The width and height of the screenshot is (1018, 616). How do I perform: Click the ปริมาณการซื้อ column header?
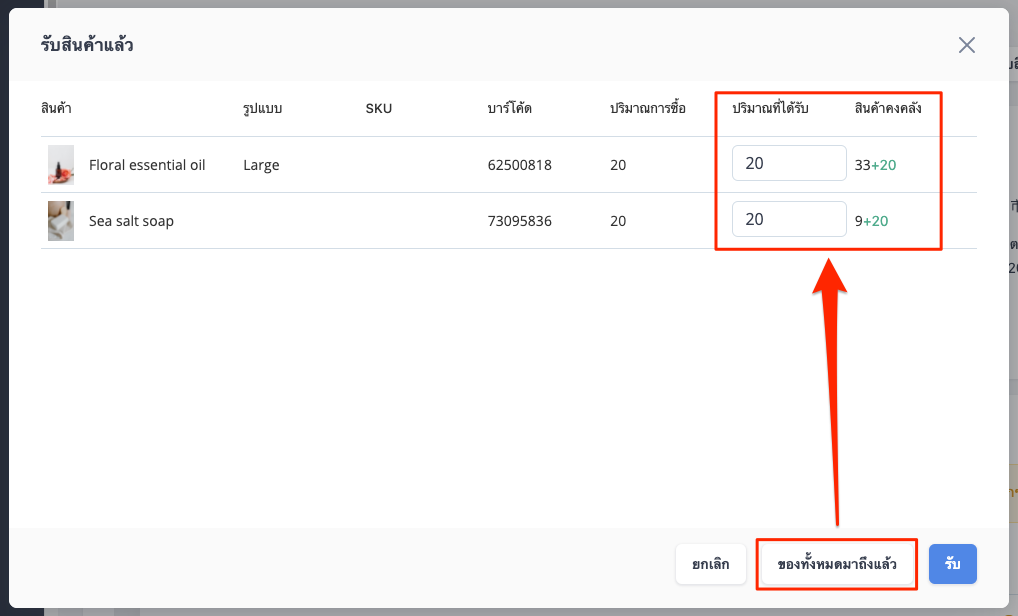click(x=647, y=108)
